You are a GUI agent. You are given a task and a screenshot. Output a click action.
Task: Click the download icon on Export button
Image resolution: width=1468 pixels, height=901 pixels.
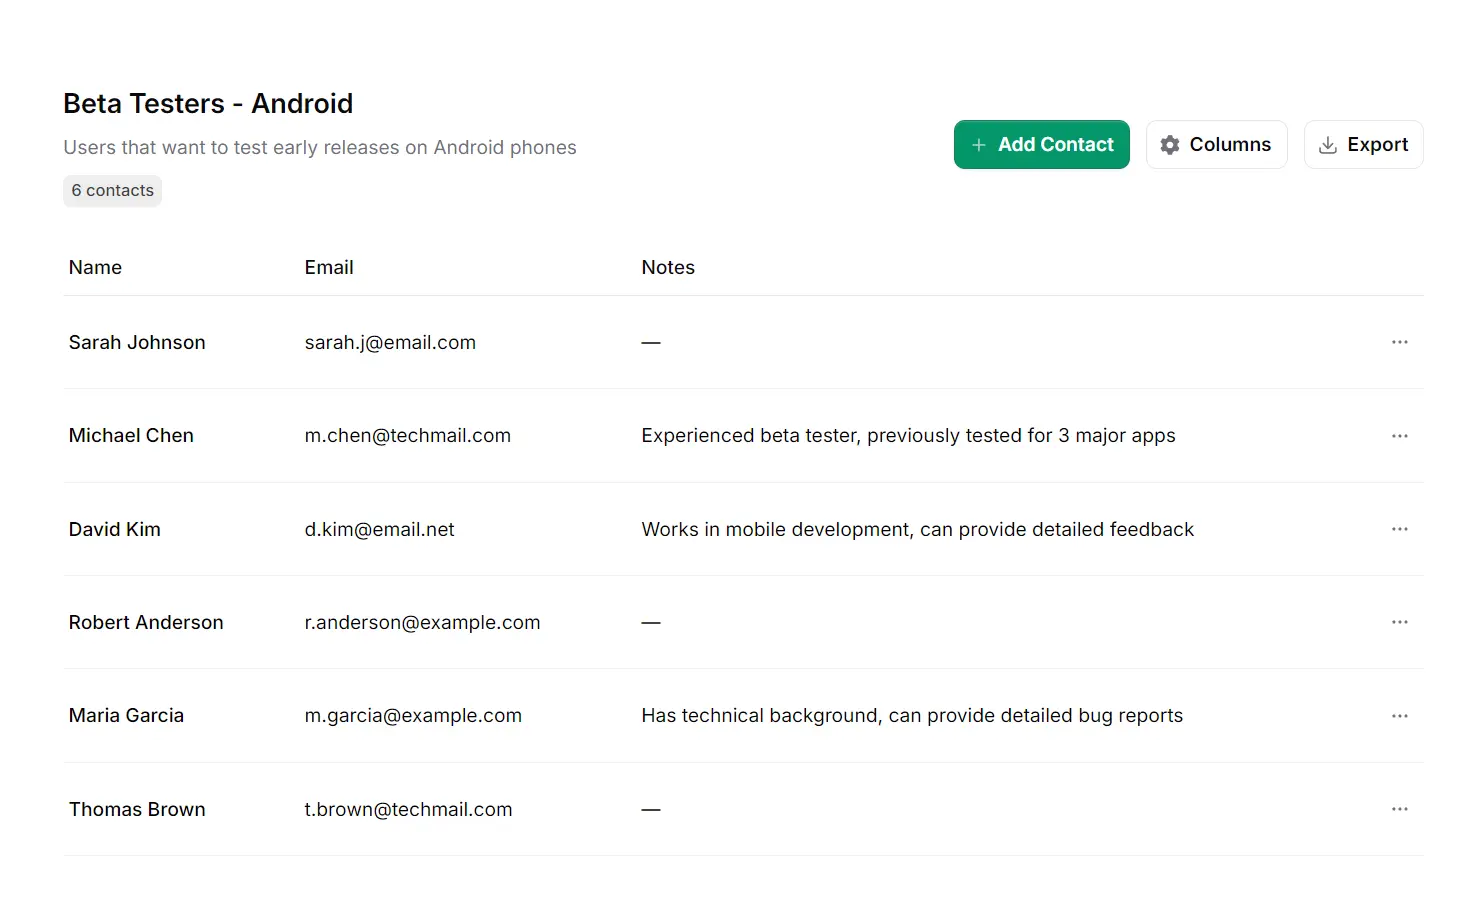coord(1327,145)
